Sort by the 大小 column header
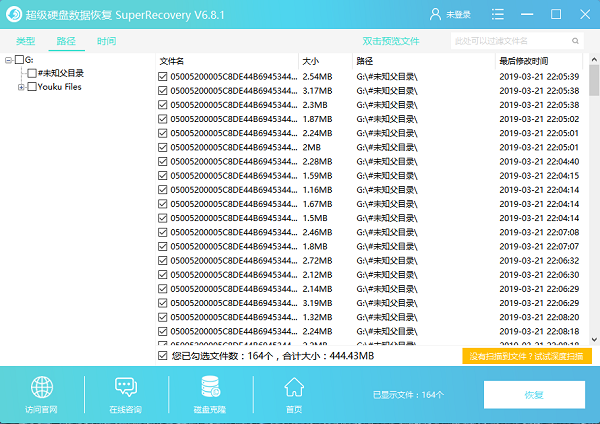Viewport: 600px width, 424px height. click(x=310, y=61)
